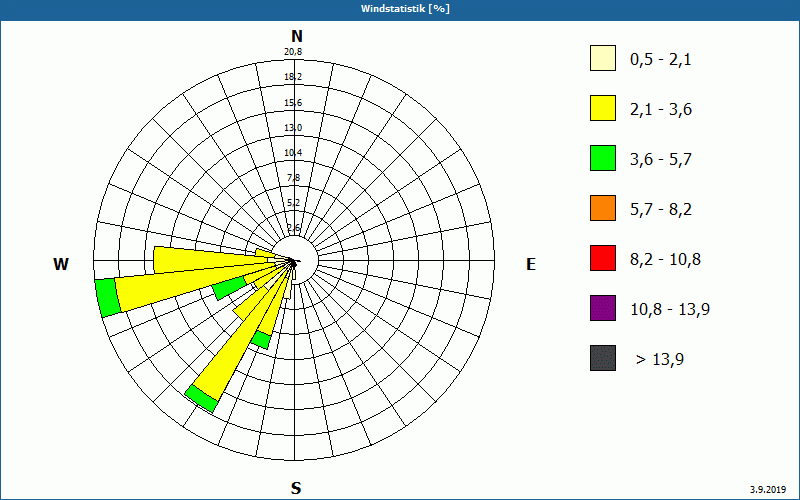Click the date 3.9.2019
800x500 pixels.
[x=768, y=490]
